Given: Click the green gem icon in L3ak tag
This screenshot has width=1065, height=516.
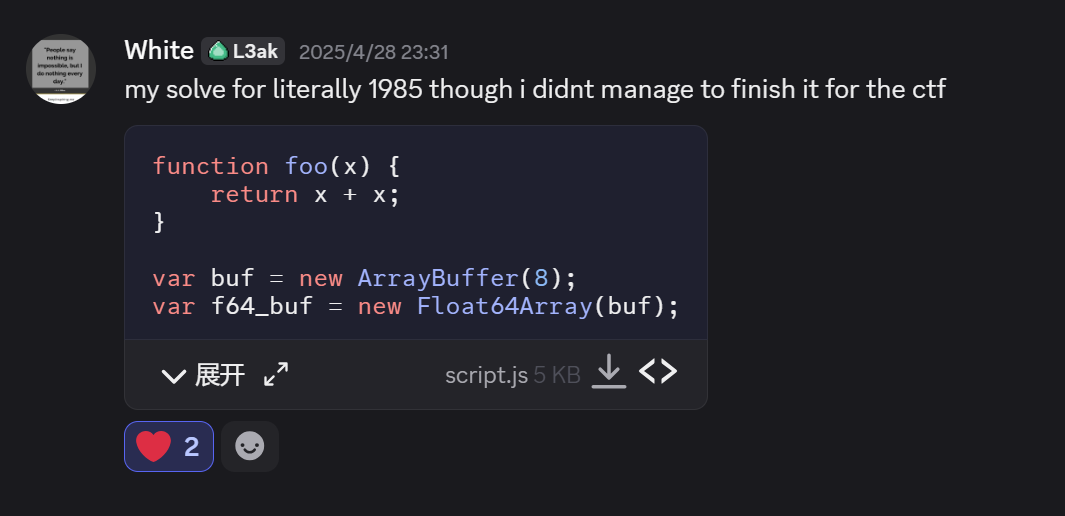Looking at the screenshot, I should click(218, 51).
